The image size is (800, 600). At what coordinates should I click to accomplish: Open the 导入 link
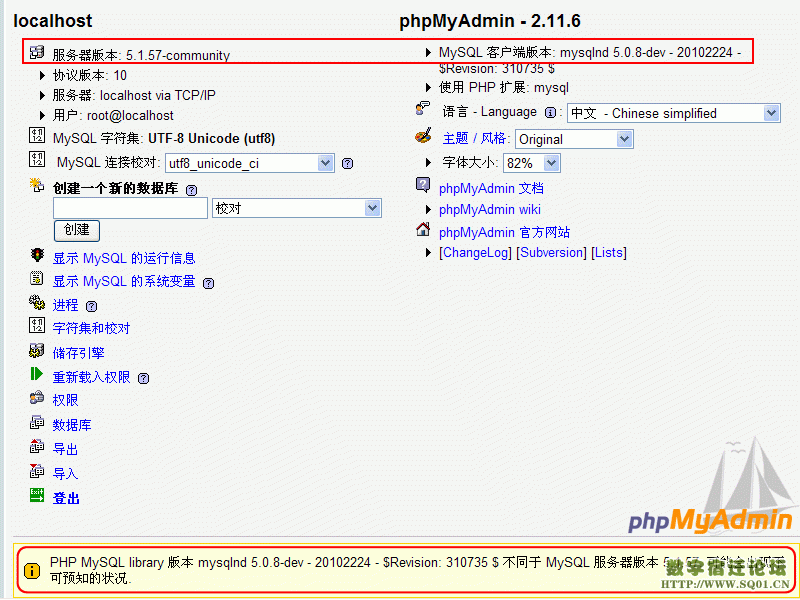(65, 474)
